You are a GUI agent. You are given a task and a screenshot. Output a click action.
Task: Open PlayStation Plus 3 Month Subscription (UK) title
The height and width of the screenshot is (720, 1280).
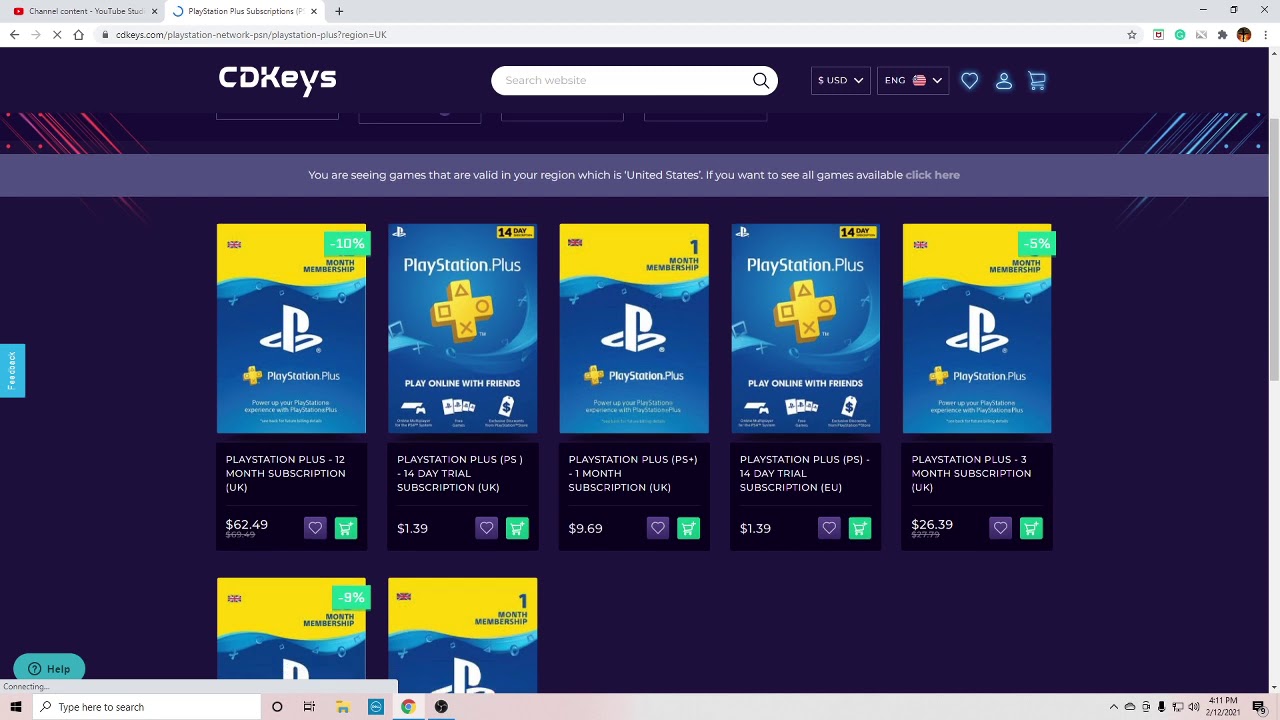971,473
